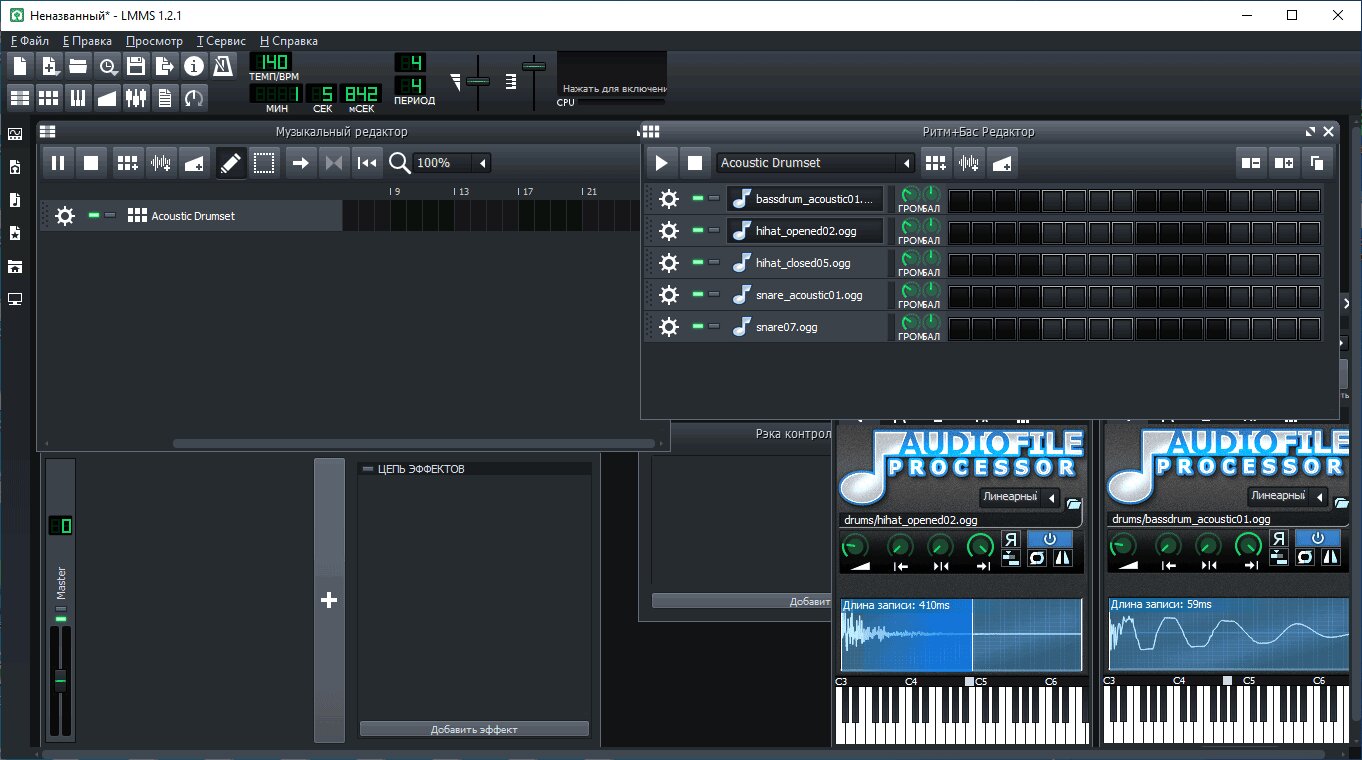This screenshot has height=760, width=1362.
Task: Open the Файл menu
Action: [x=30, y=41]
